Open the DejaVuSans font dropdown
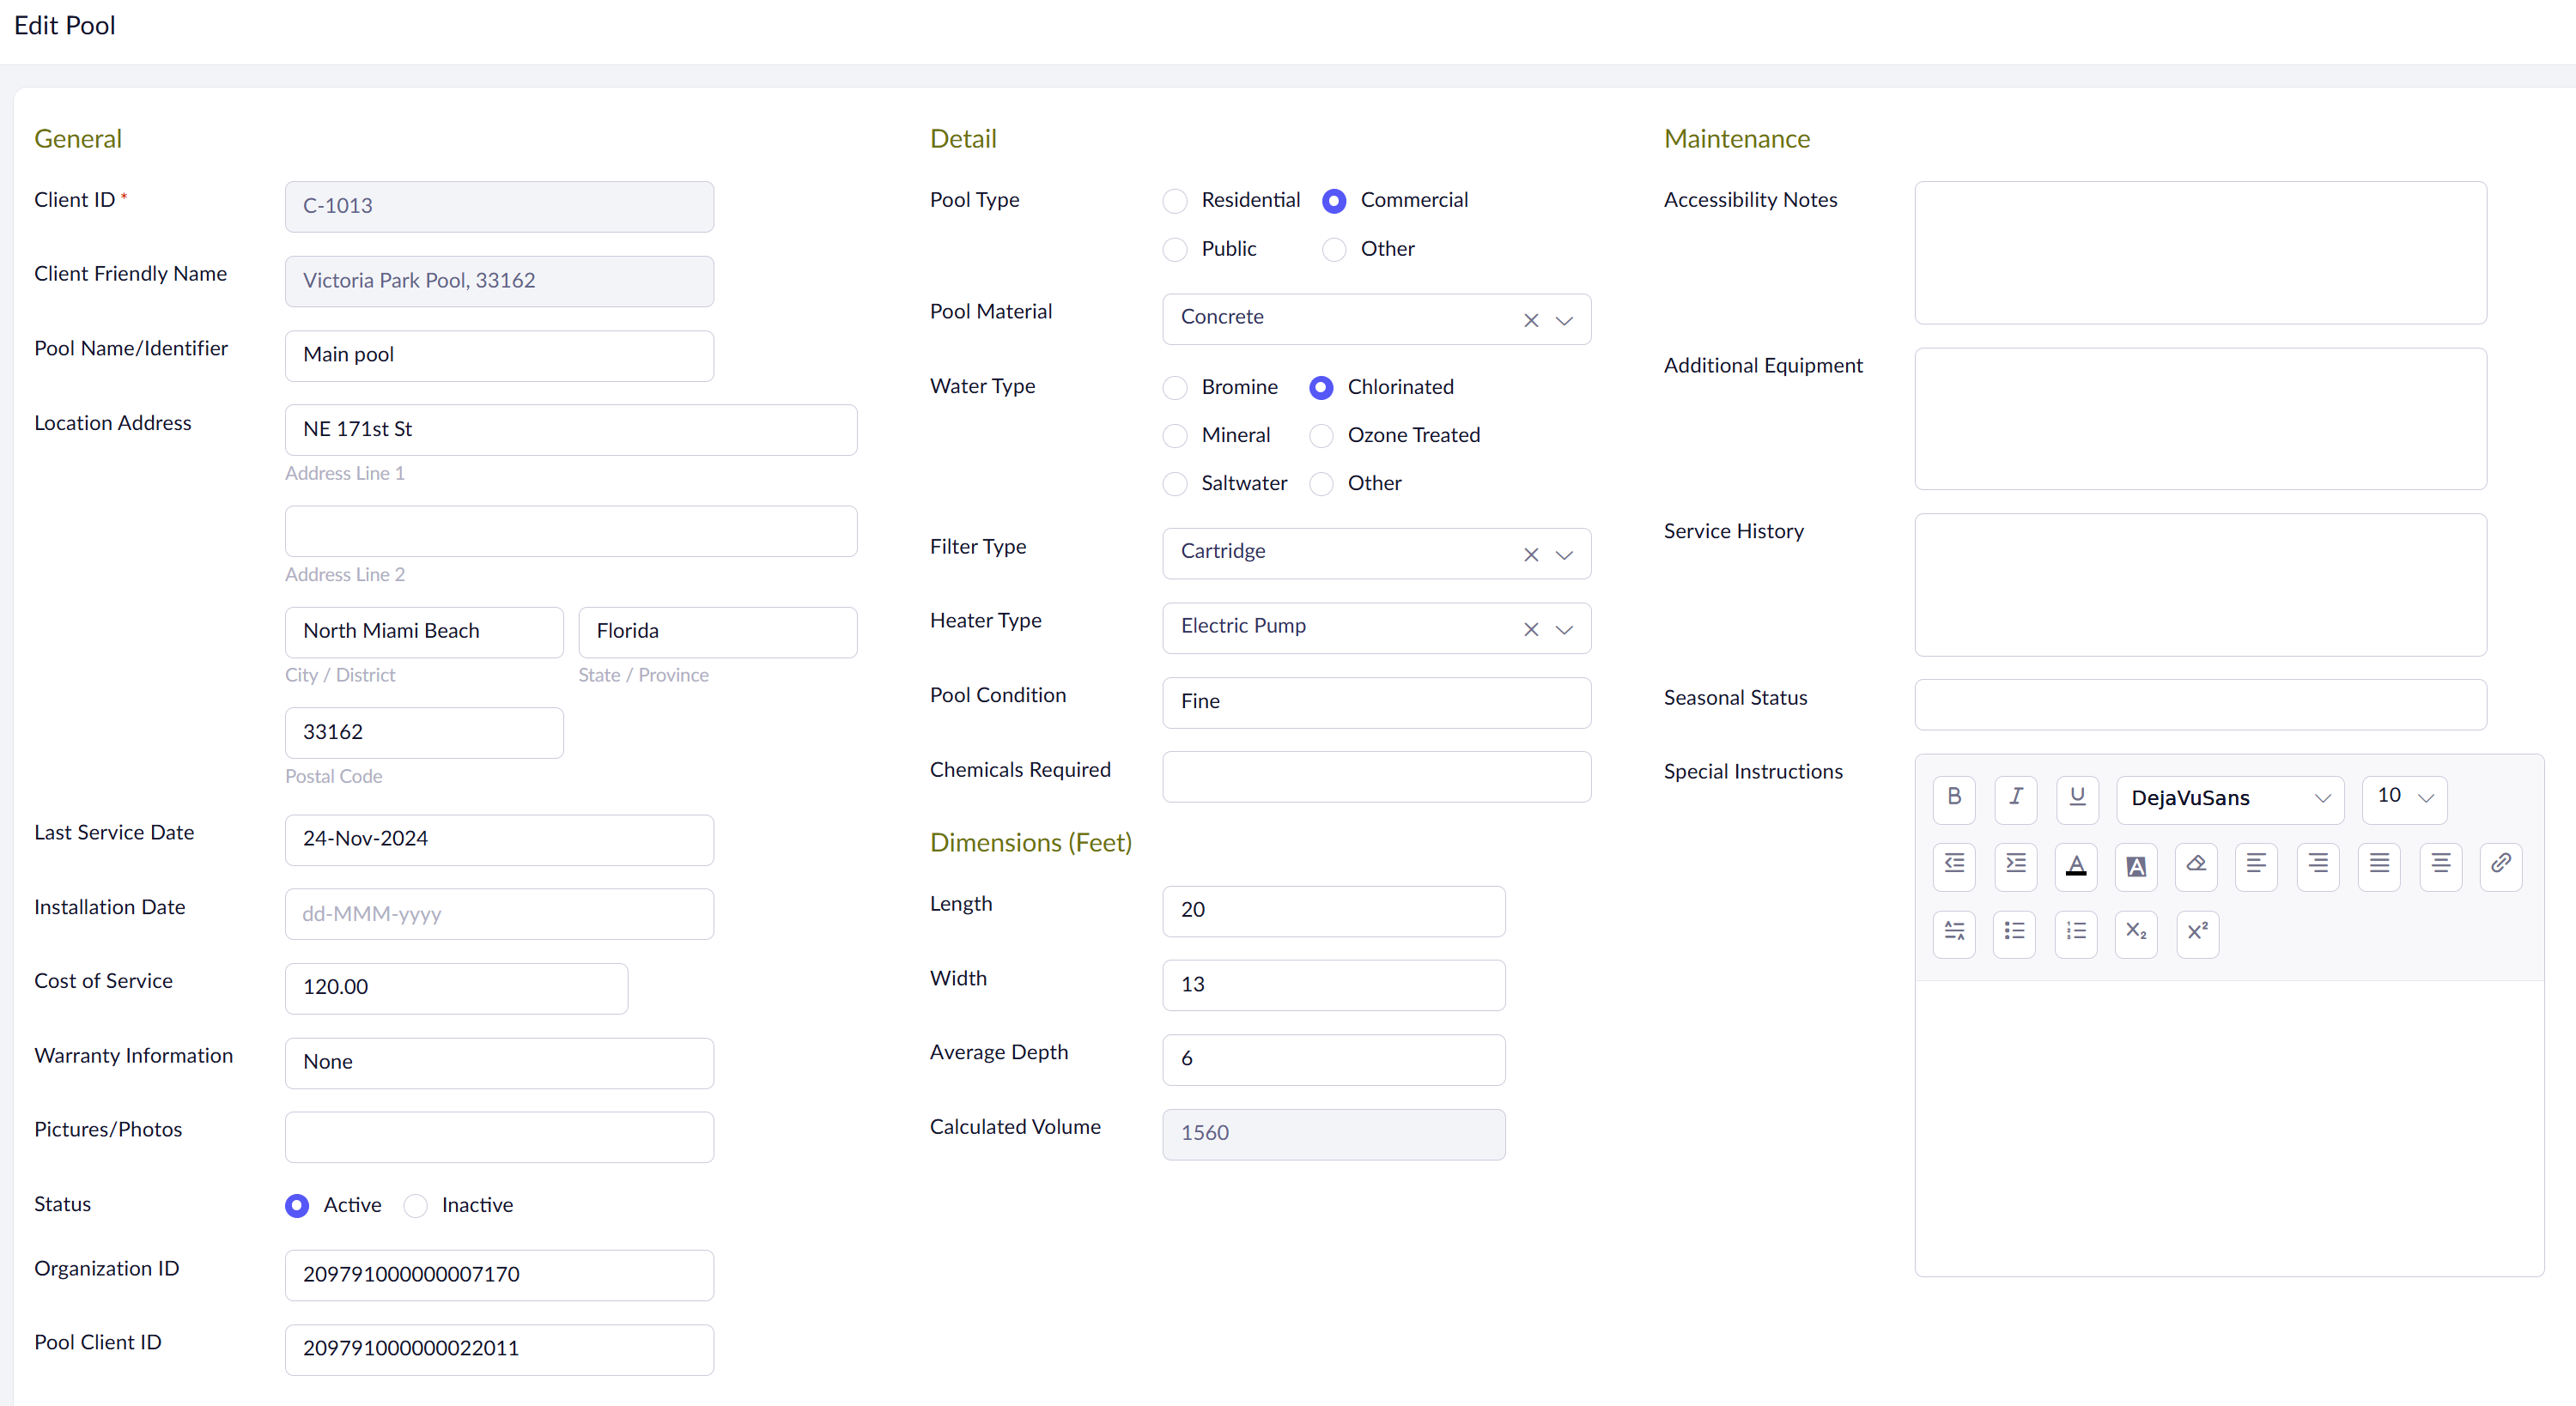Screen dimensions: 2576x1406 tap(2229, 799)
